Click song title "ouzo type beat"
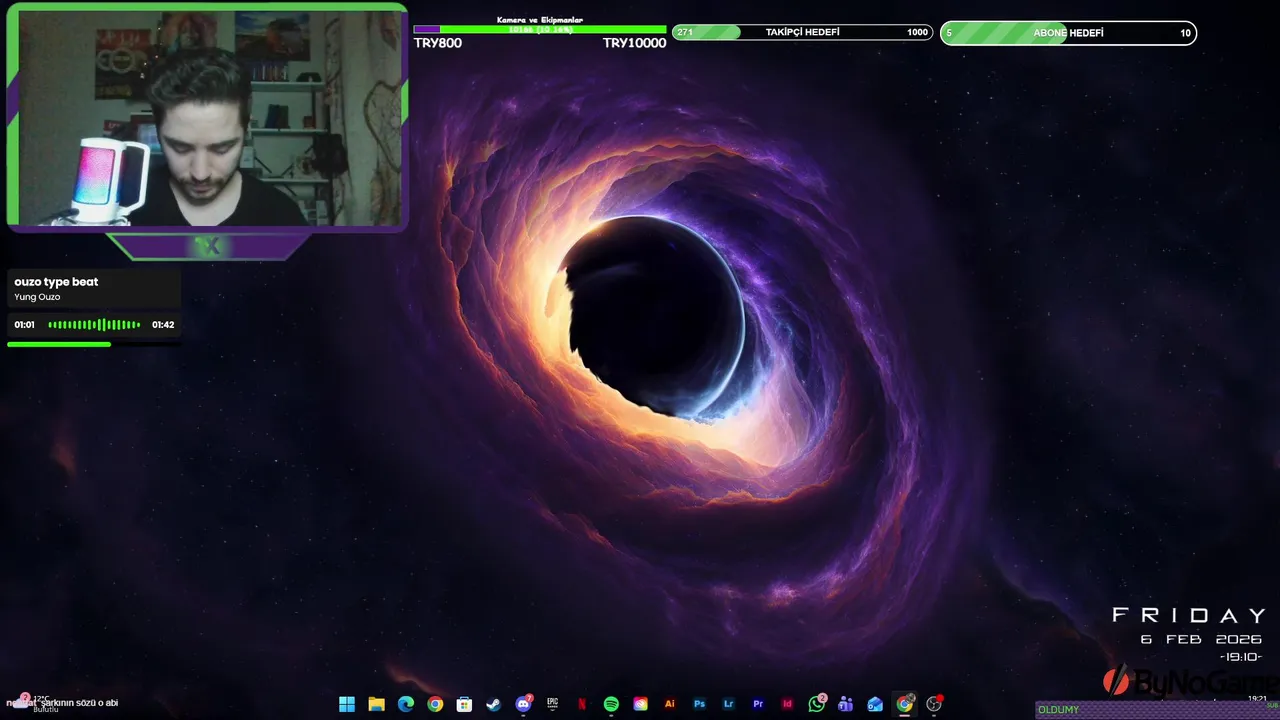This screenshot has width=1280, height=720. 56,282
